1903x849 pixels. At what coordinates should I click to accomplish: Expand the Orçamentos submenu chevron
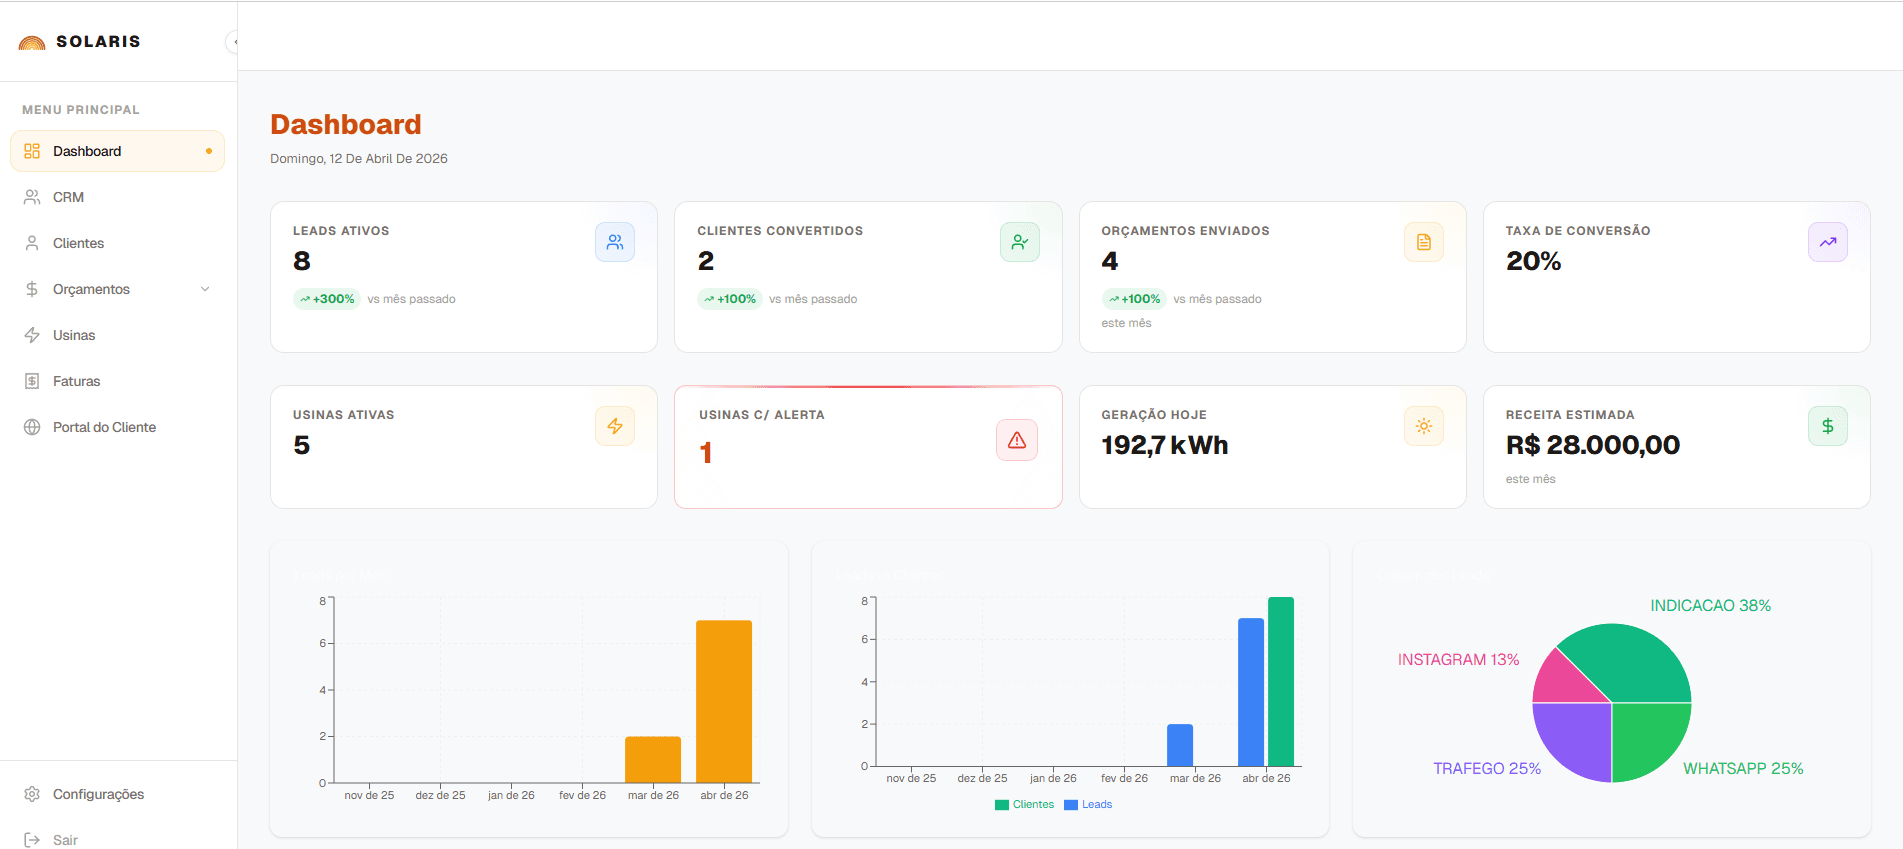(205, 289)
